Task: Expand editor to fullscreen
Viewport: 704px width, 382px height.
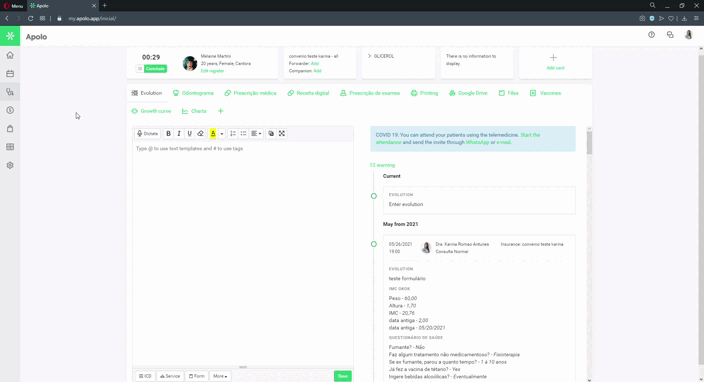Action: coord(282,134)
